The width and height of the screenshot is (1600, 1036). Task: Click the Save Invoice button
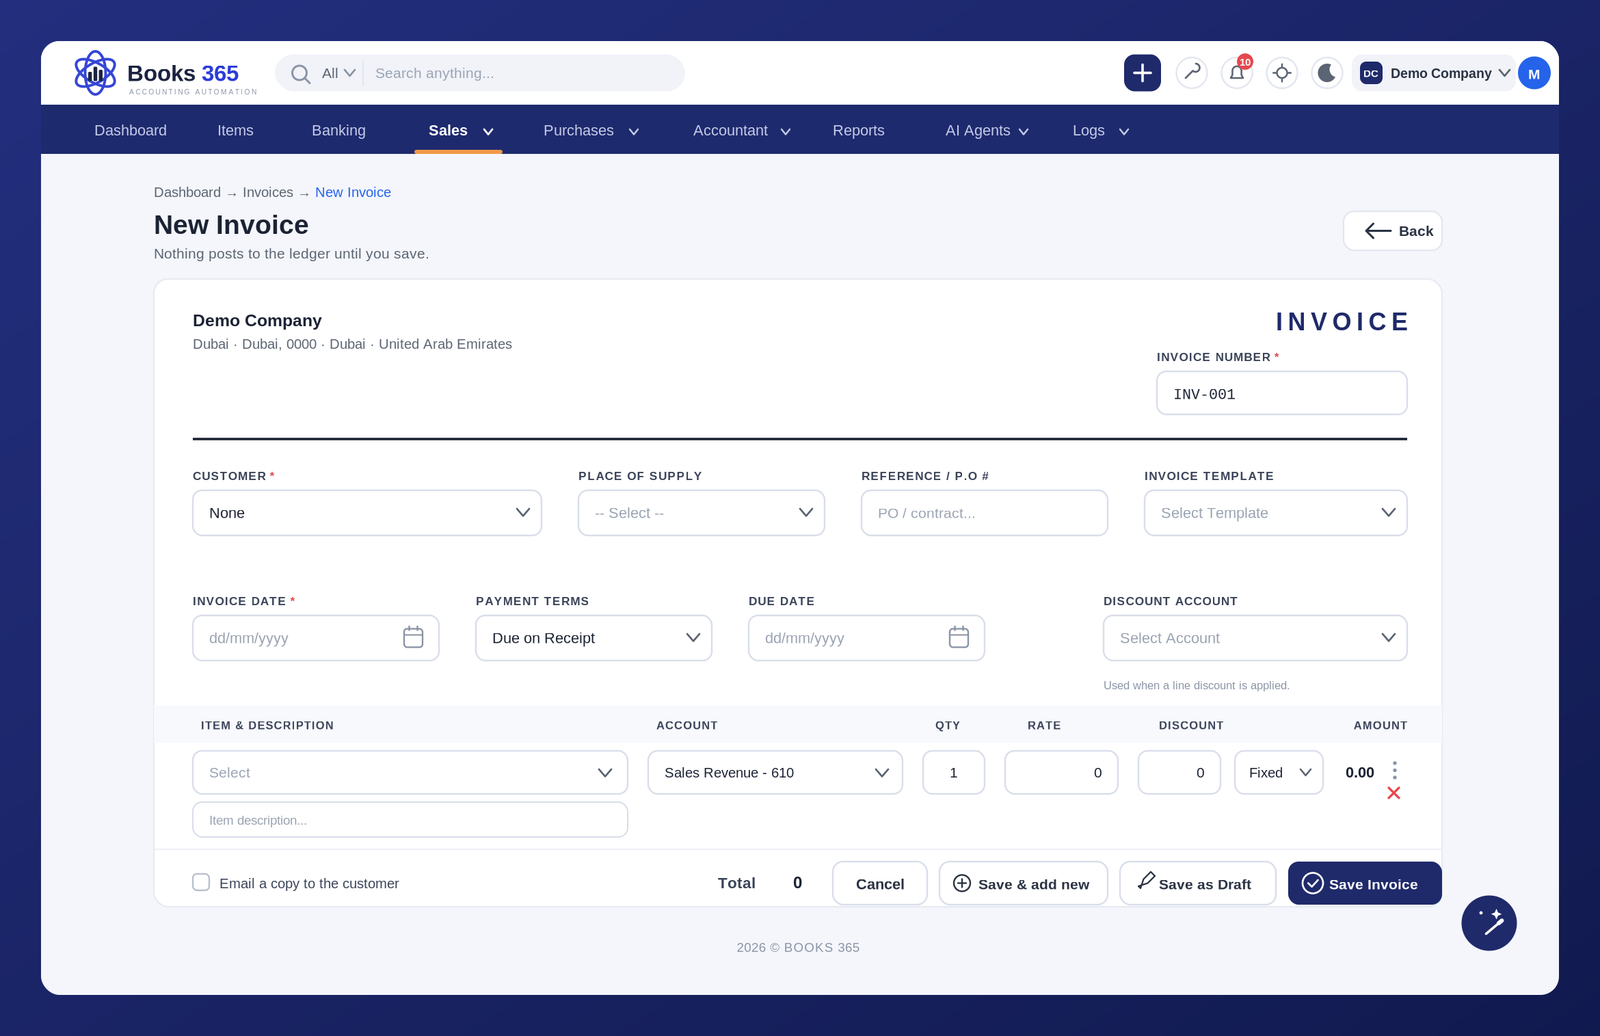1364,884
